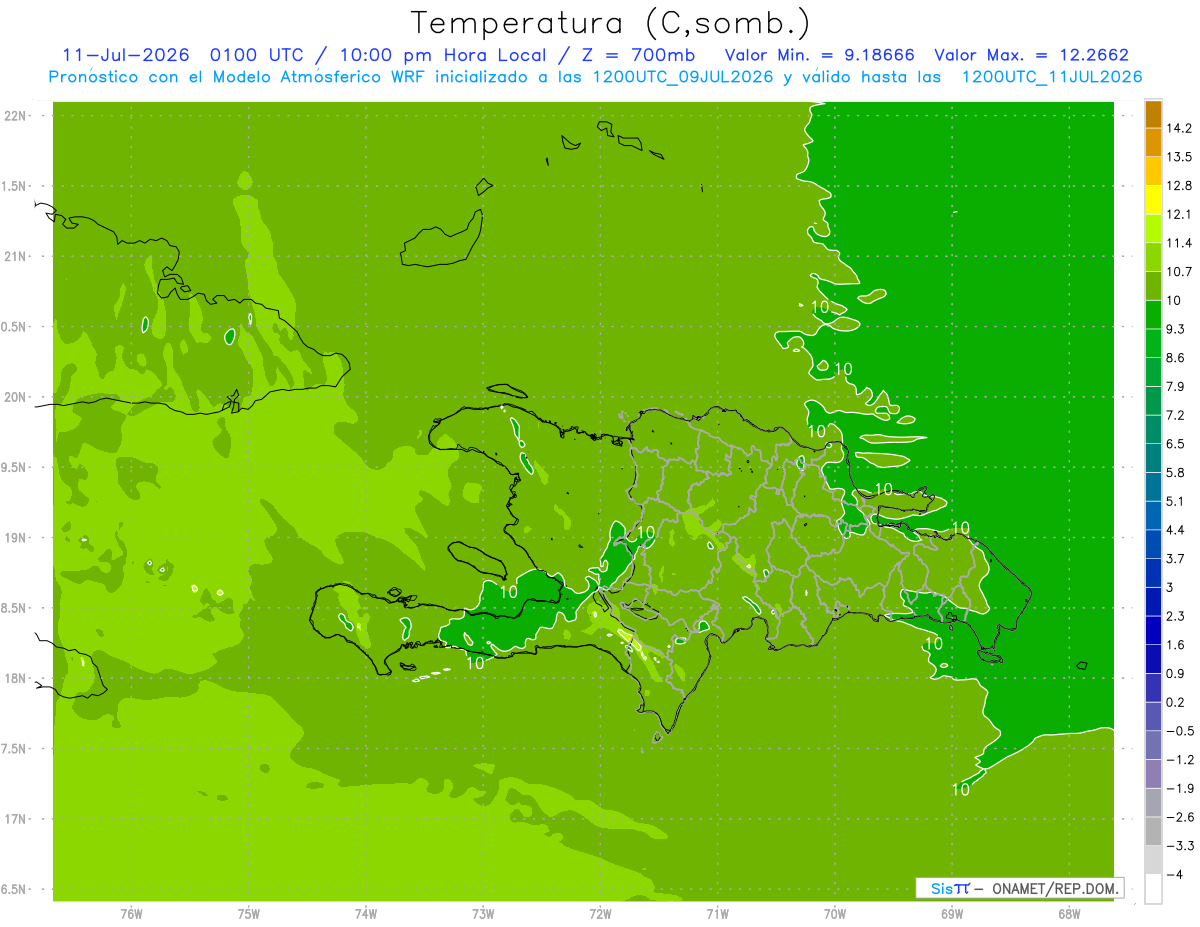
Task: Click the swatch between 10 and 10.7
Action: (x=1153, y=286)
